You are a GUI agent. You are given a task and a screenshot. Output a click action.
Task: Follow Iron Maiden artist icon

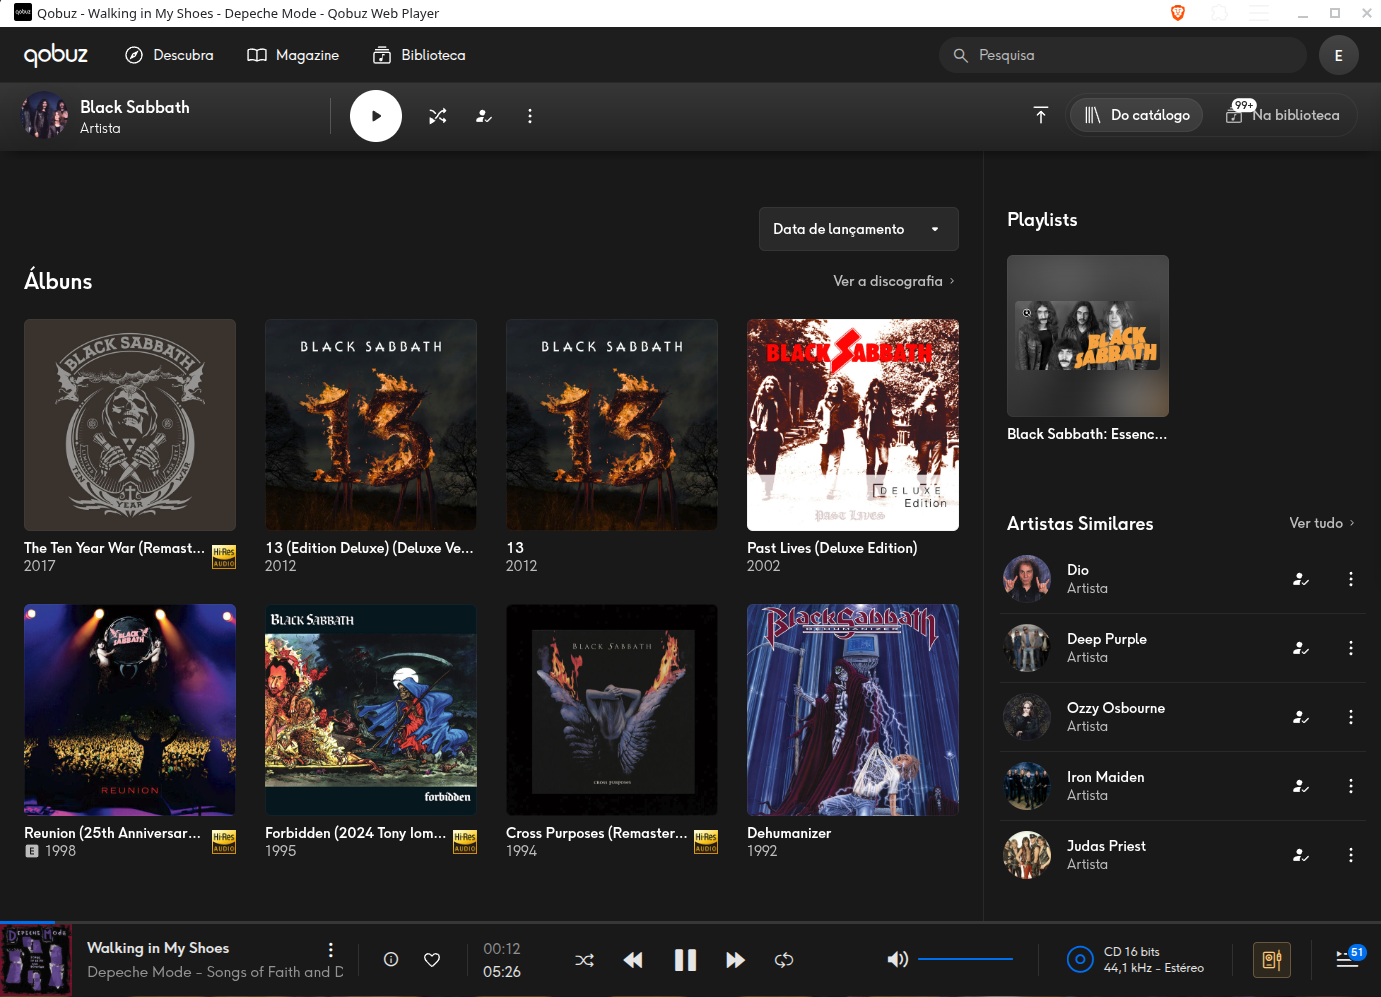(1301, 786)
